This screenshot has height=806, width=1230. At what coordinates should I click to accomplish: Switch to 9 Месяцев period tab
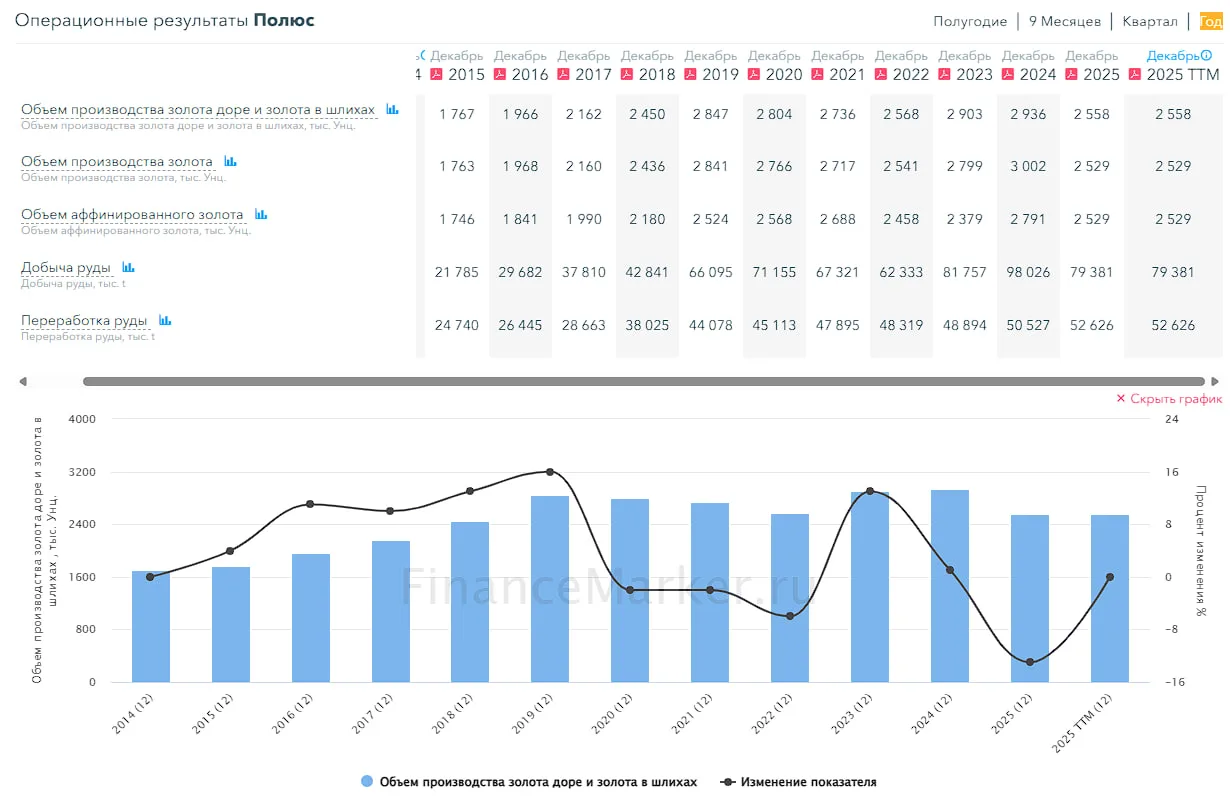coord(1065,21)
